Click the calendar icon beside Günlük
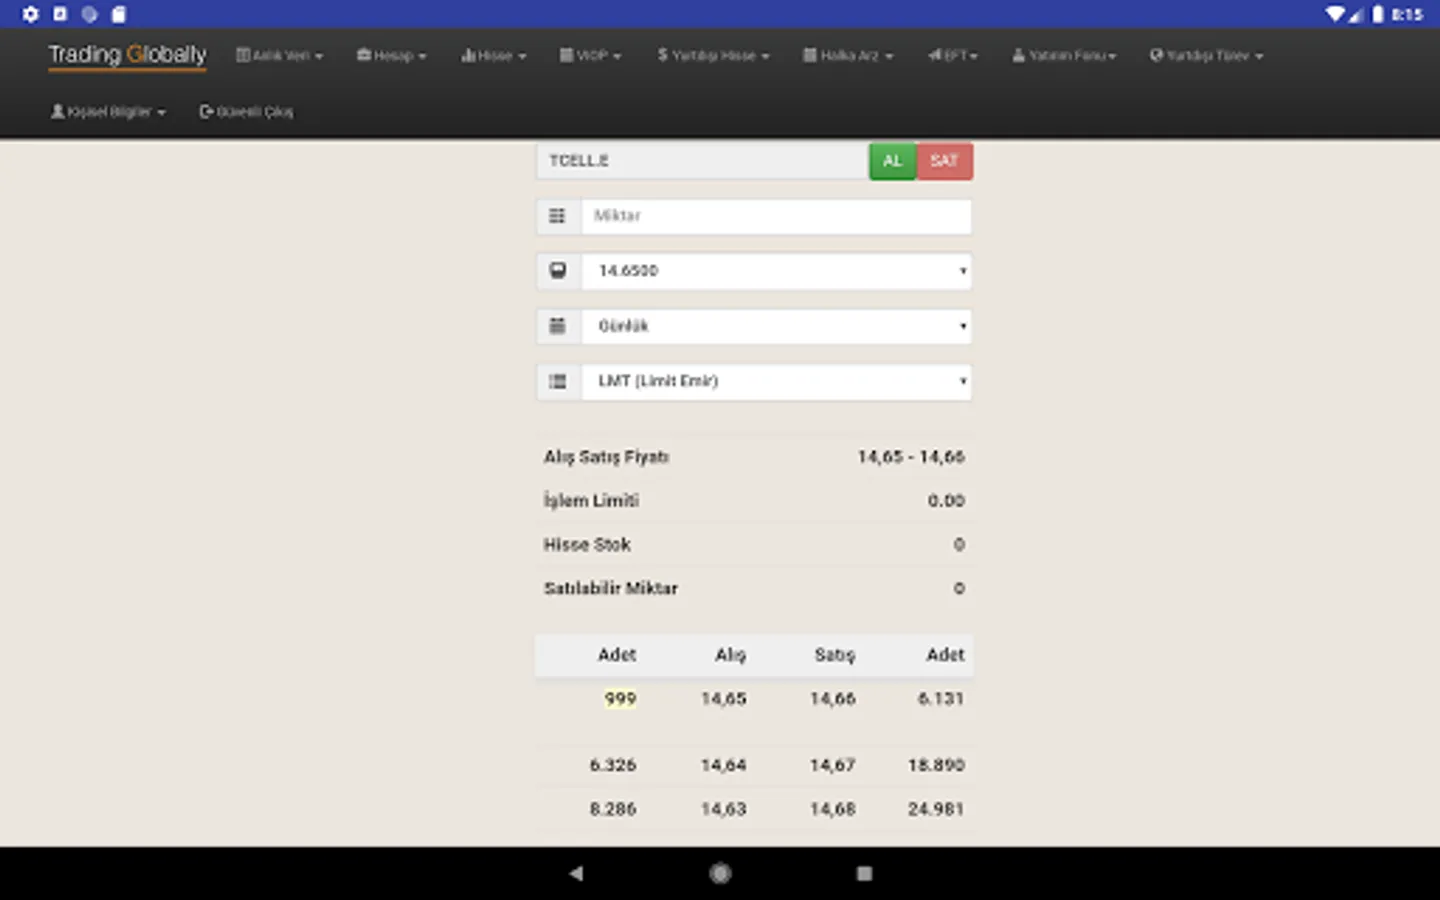 (558, 326)
